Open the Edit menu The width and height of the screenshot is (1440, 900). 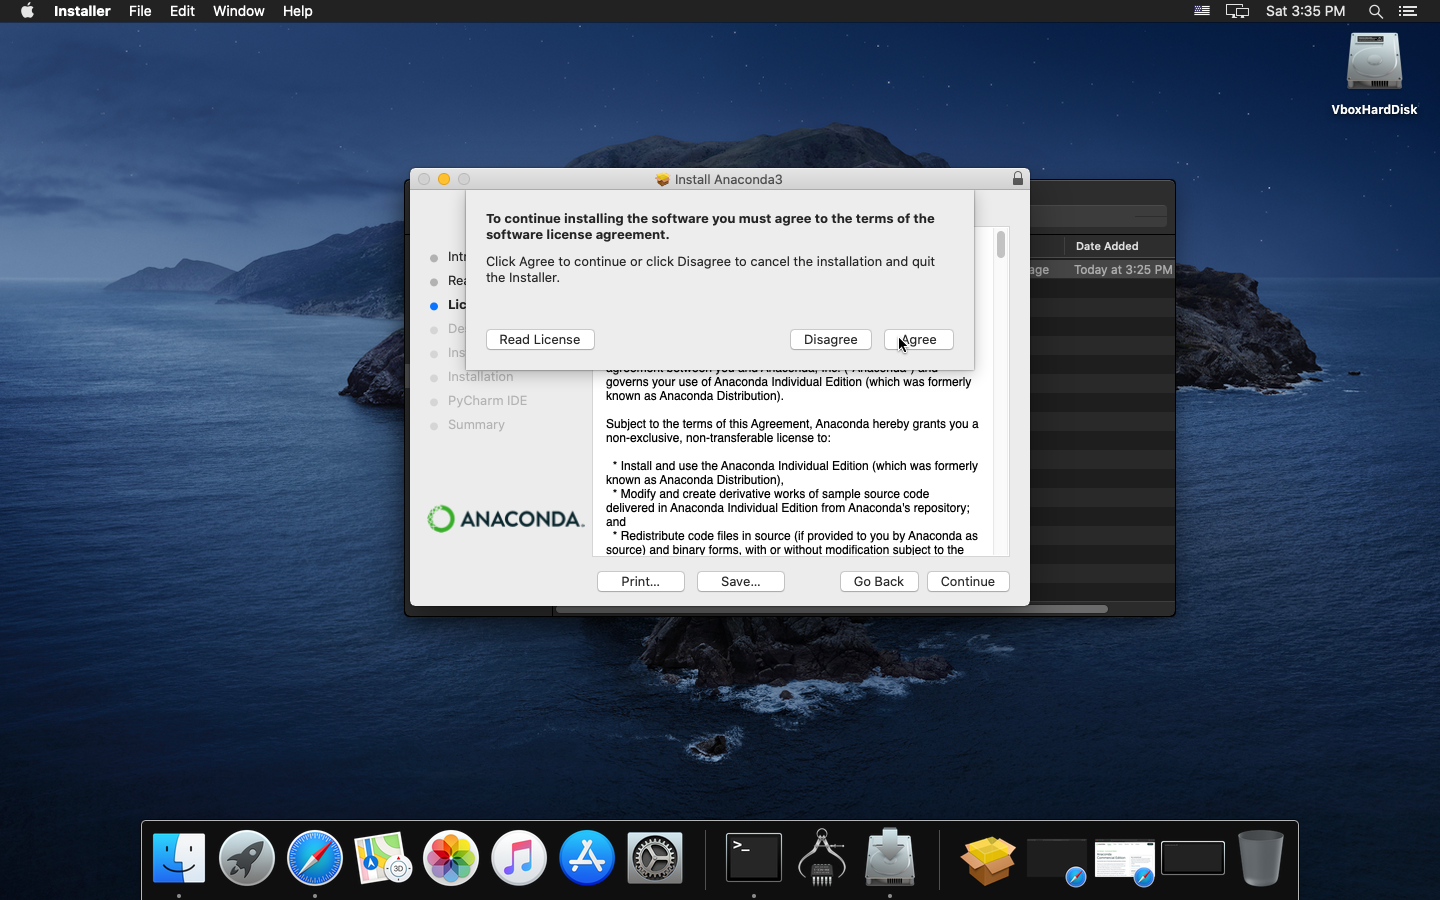[x=182, y=11]
